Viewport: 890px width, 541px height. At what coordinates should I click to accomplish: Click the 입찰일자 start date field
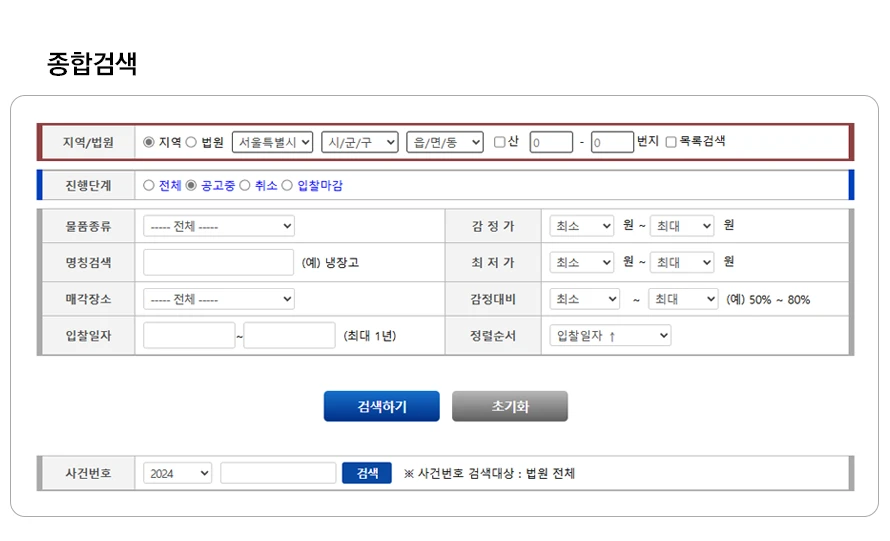coord(189,335)
